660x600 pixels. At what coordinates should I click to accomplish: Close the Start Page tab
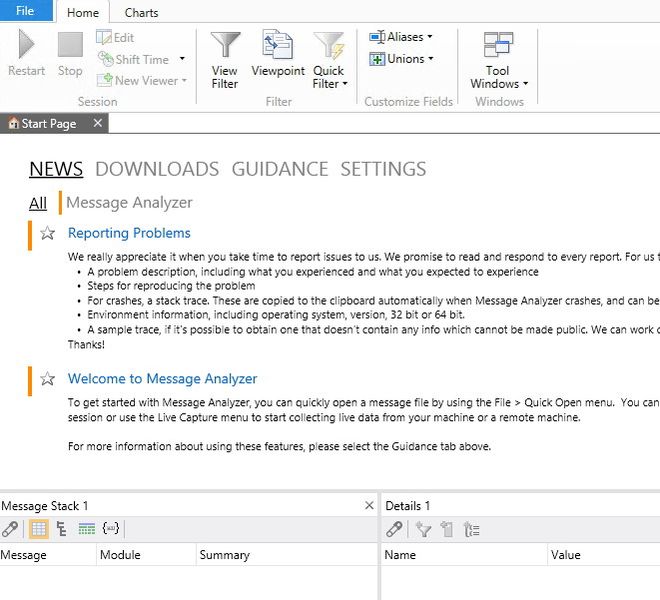pos(98,123)
